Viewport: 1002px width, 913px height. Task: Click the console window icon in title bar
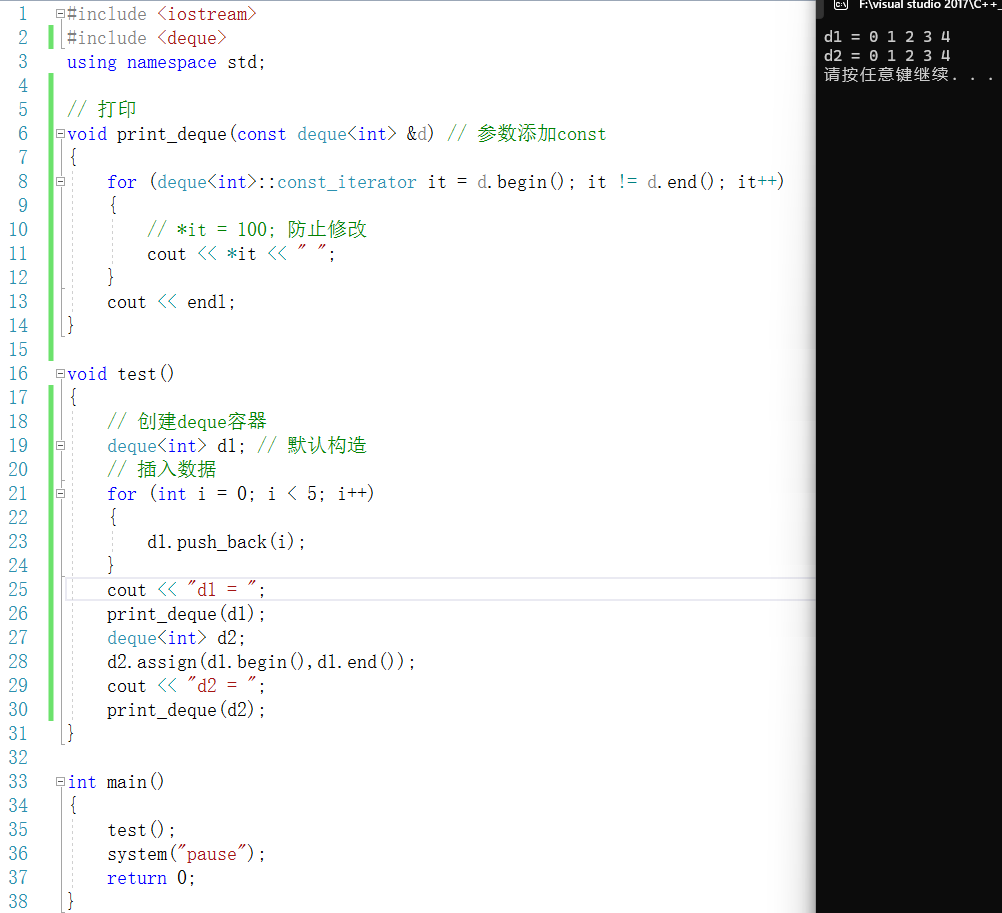(x=841, y=5)
